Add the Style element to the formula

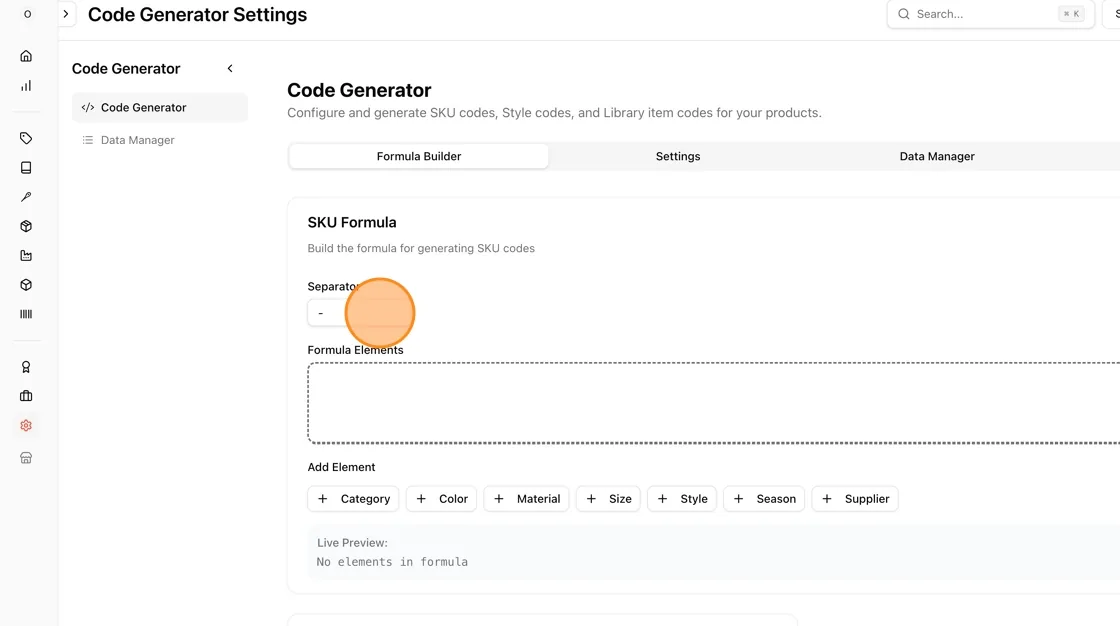682,499
